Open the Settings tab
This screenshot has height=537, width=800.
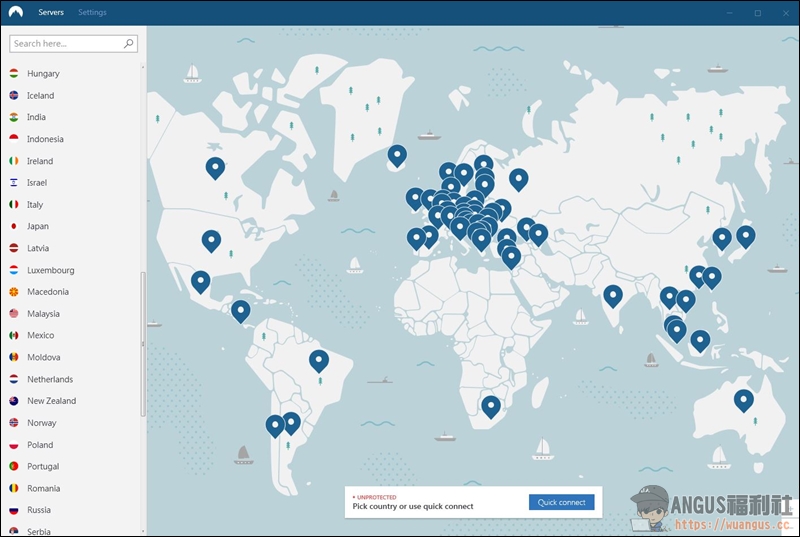click(x=92, y=12)
